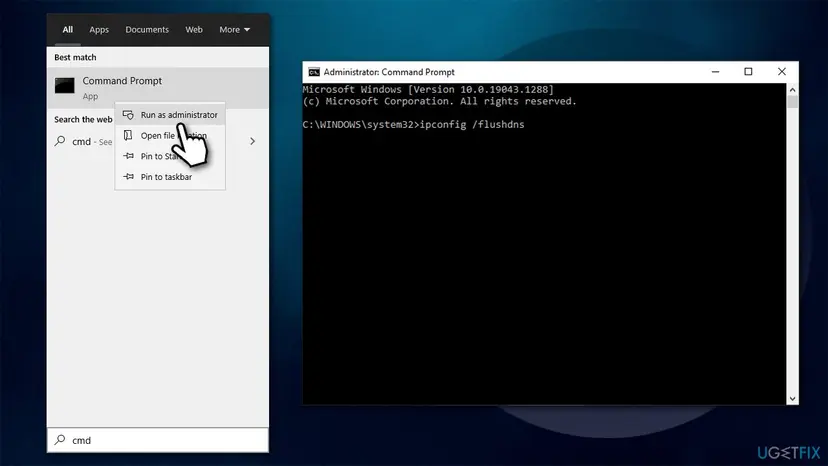This screenshot has width=828, height=466.
Task: Minimize the Command Prompt window
Action: [716, 72]
